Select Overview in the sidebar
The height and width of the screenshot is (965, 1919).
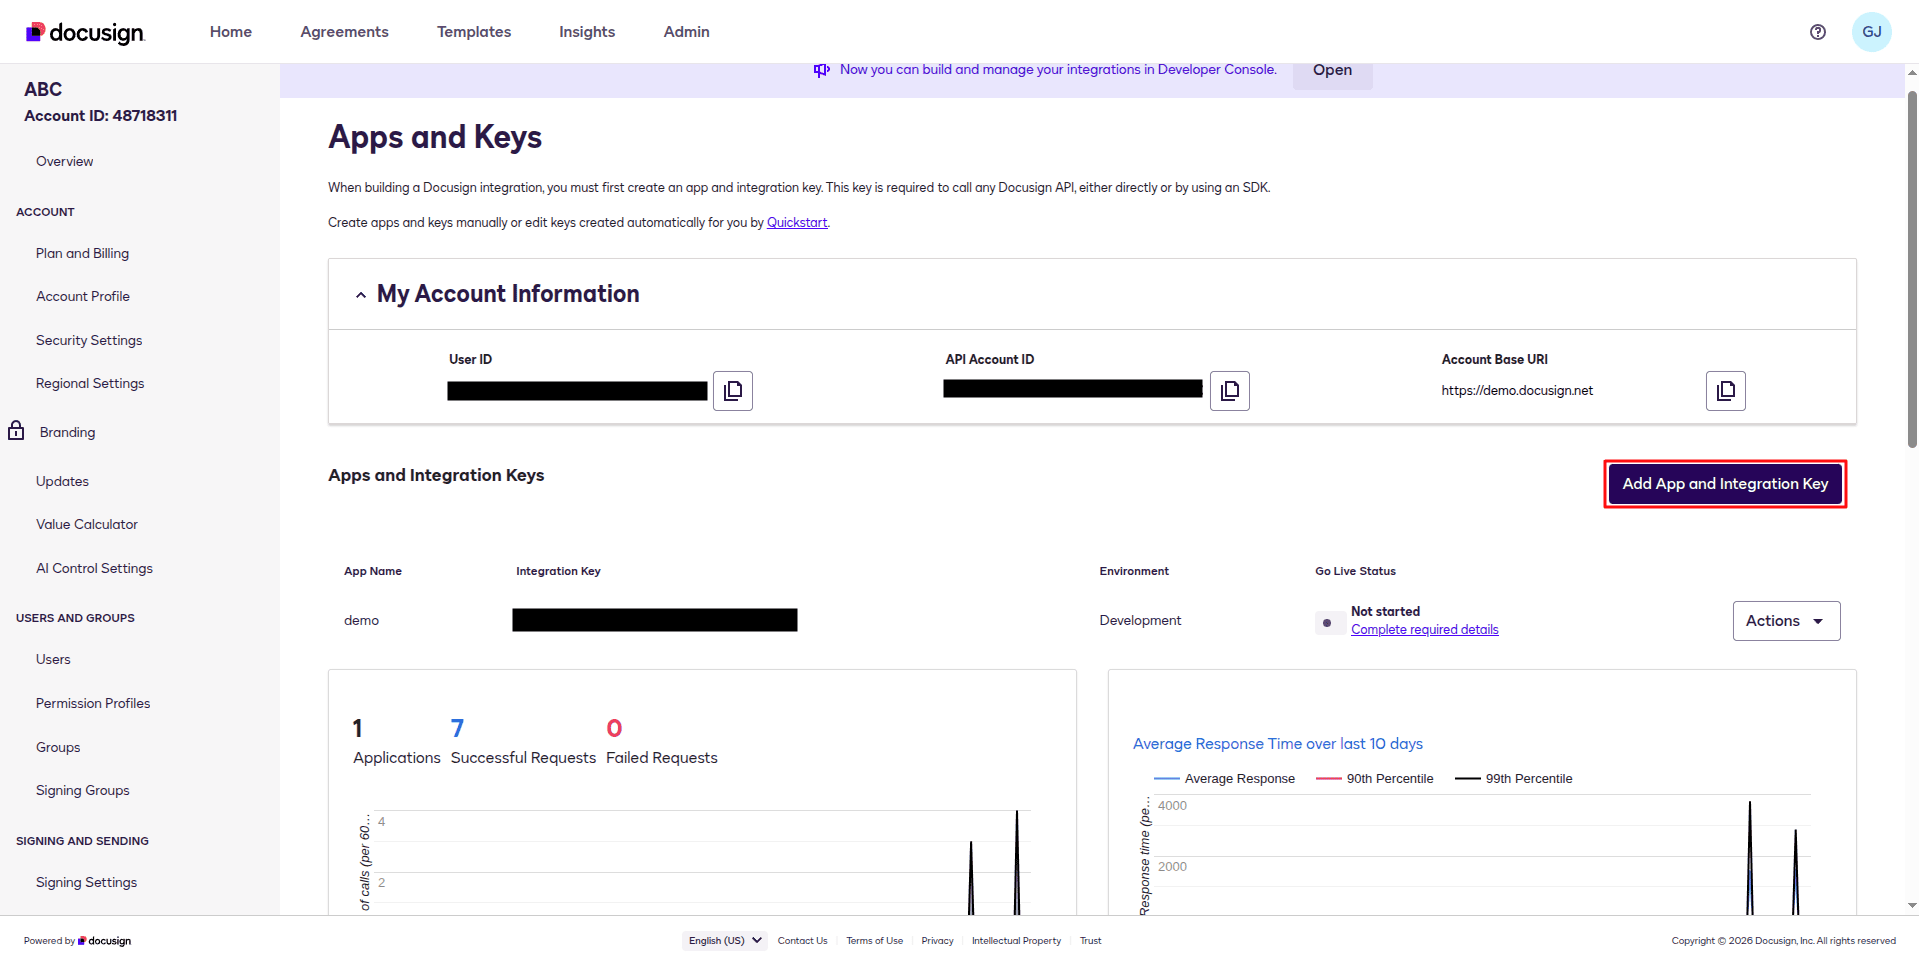point(65,161)
